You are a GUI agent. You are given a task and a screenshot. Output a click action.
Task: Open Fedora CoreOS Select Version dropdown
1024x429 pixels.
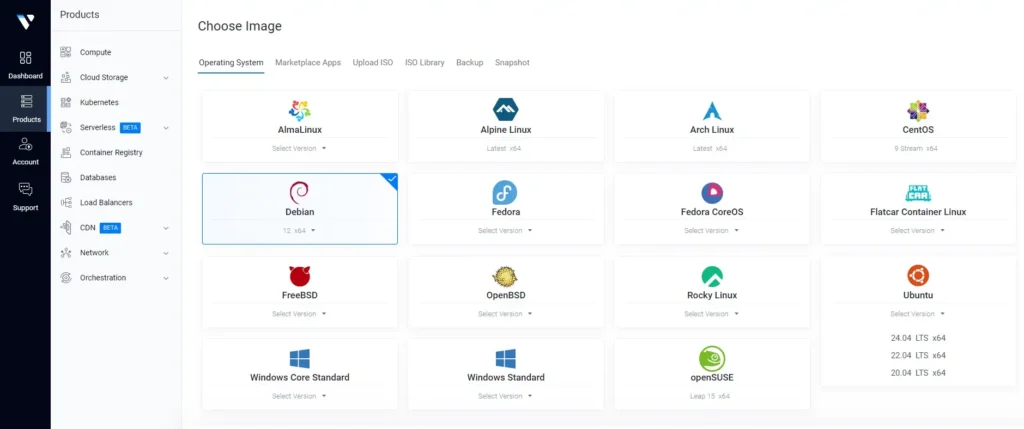(x=711, y=230)
